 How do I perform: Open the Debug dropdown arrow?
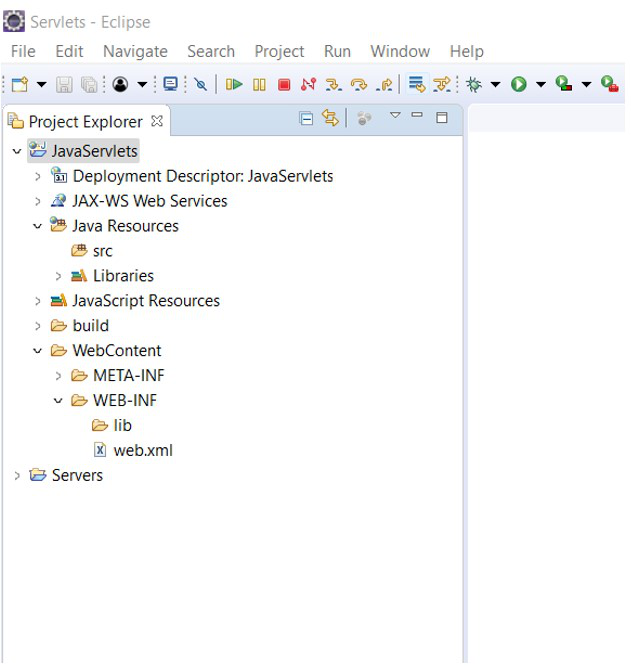click(x=496, y=84)
